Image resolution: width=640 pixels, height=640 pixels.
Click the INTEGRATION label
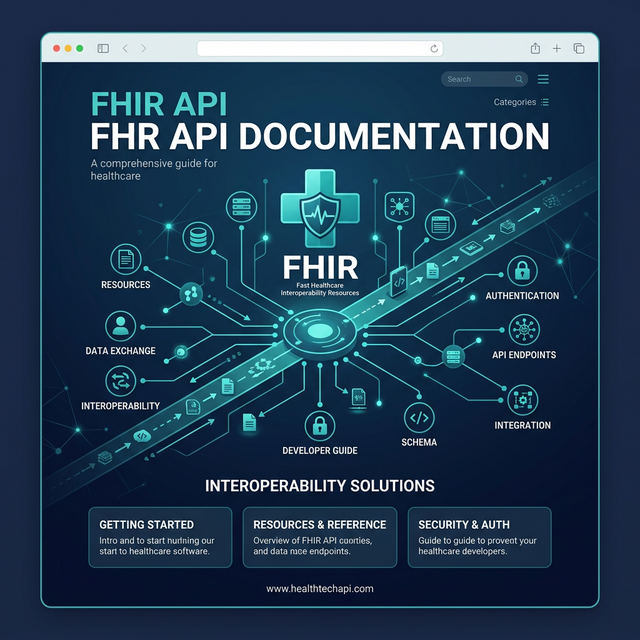tap(522, 425)
